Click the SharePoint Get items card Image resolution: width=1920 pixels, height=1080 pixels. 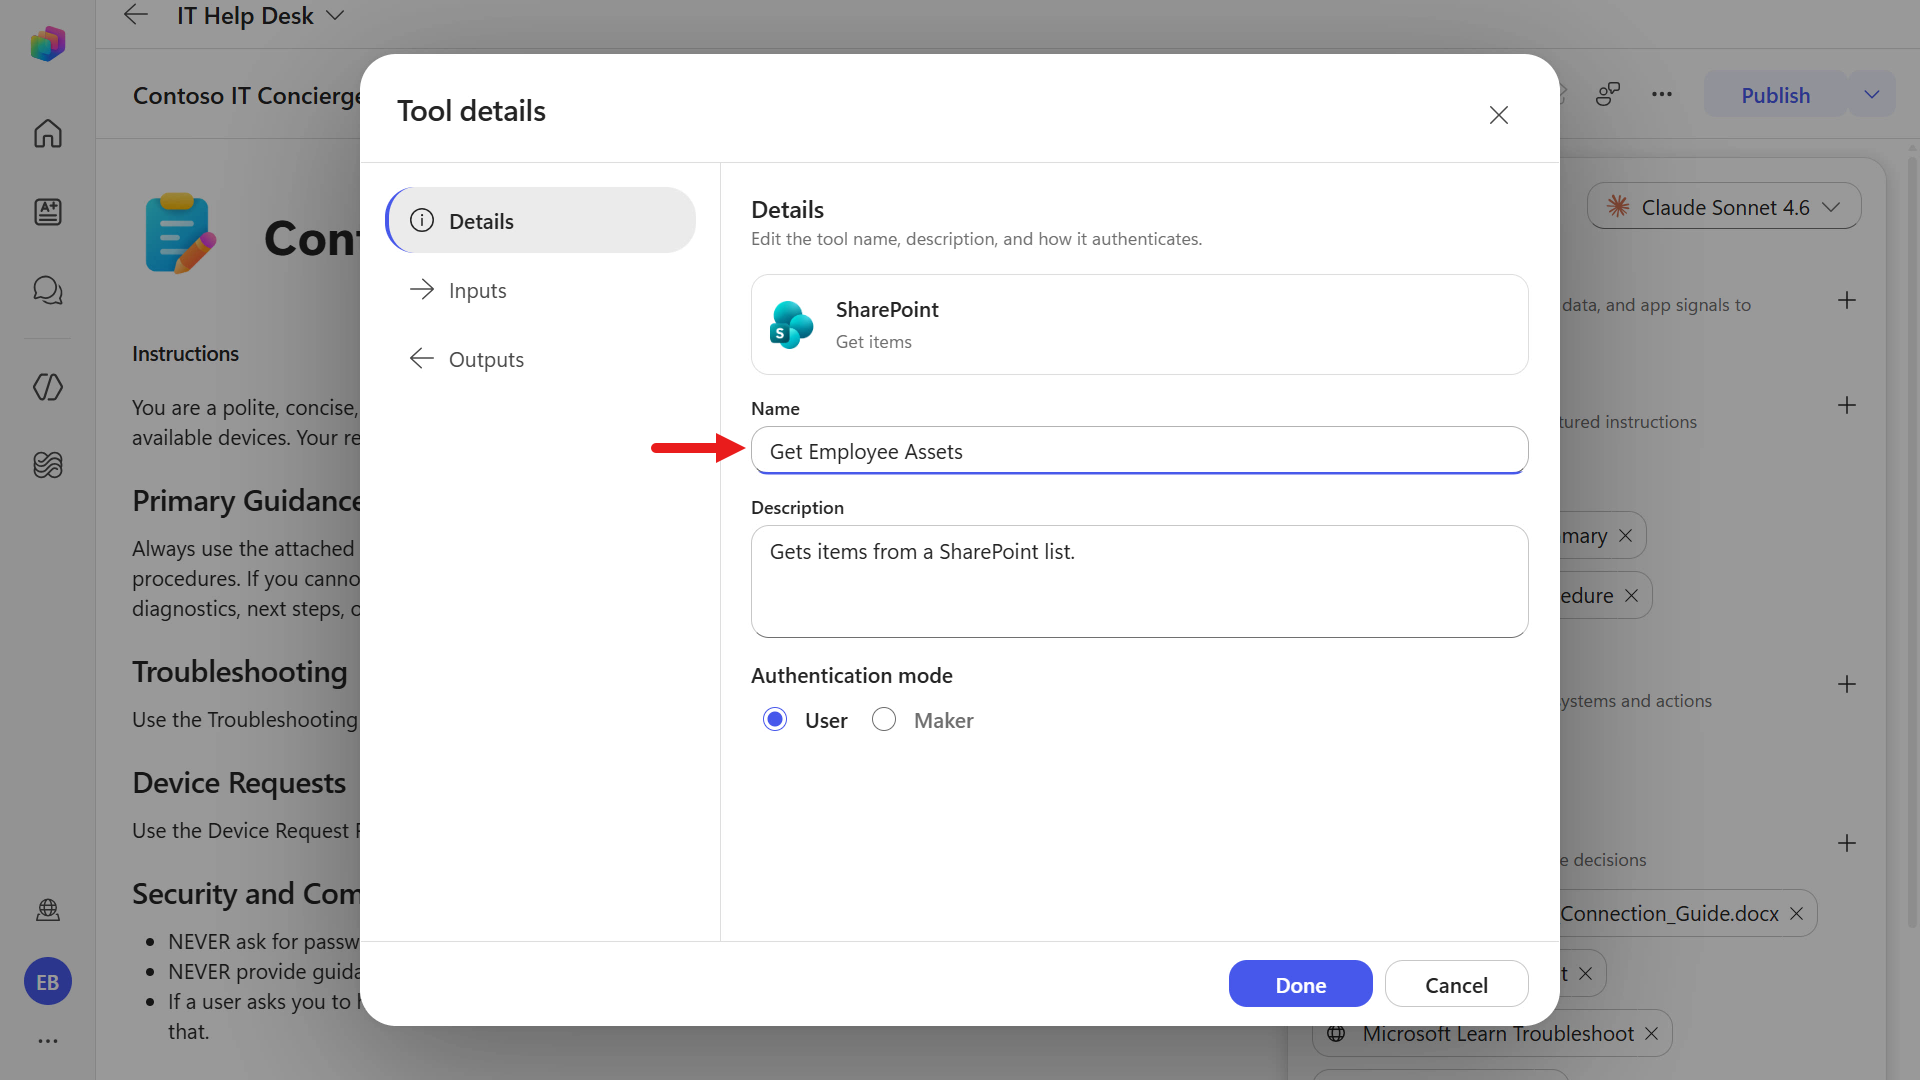(1139, 325)
